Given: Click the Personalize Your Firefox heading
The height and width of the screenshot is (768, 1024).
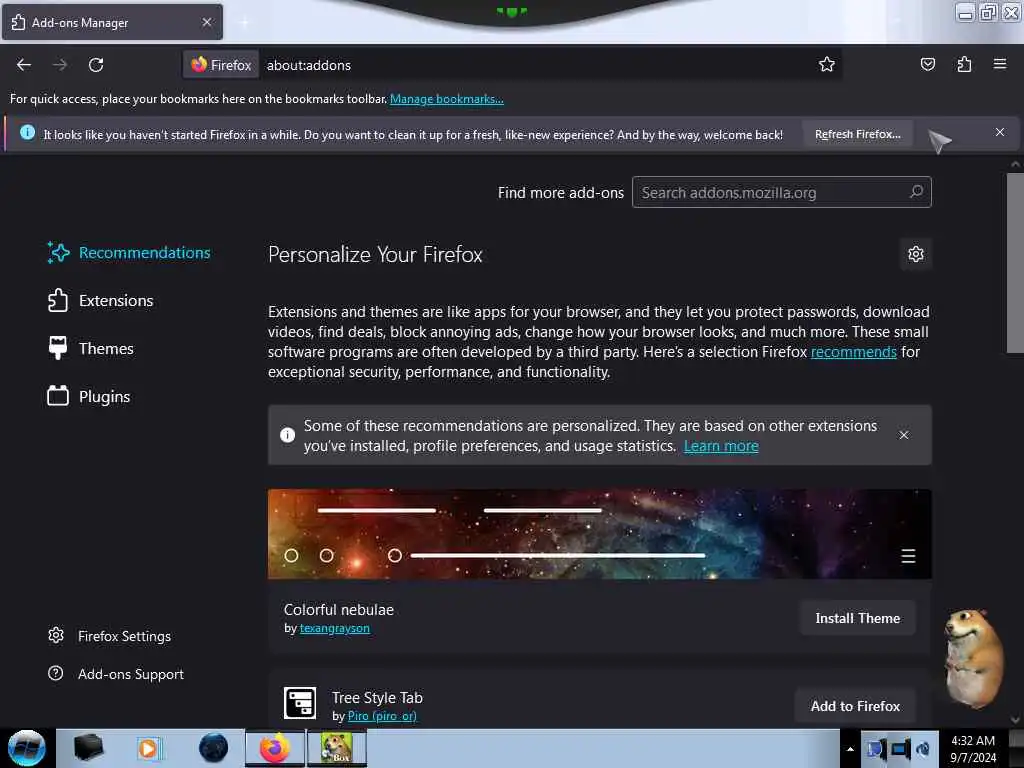Looking at the screenshot, I should [x=376, y=255].
